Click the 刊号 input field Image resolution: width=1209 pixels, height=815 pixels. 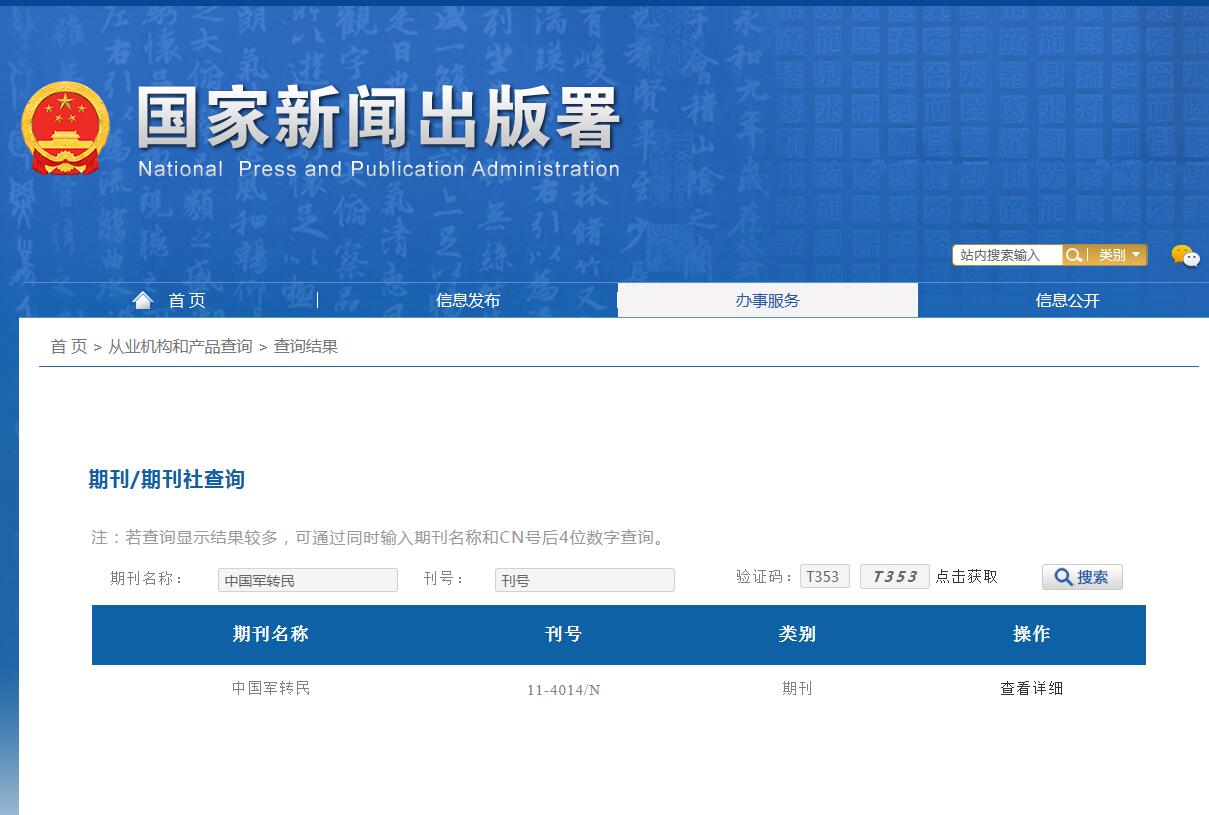pos(584,580)
